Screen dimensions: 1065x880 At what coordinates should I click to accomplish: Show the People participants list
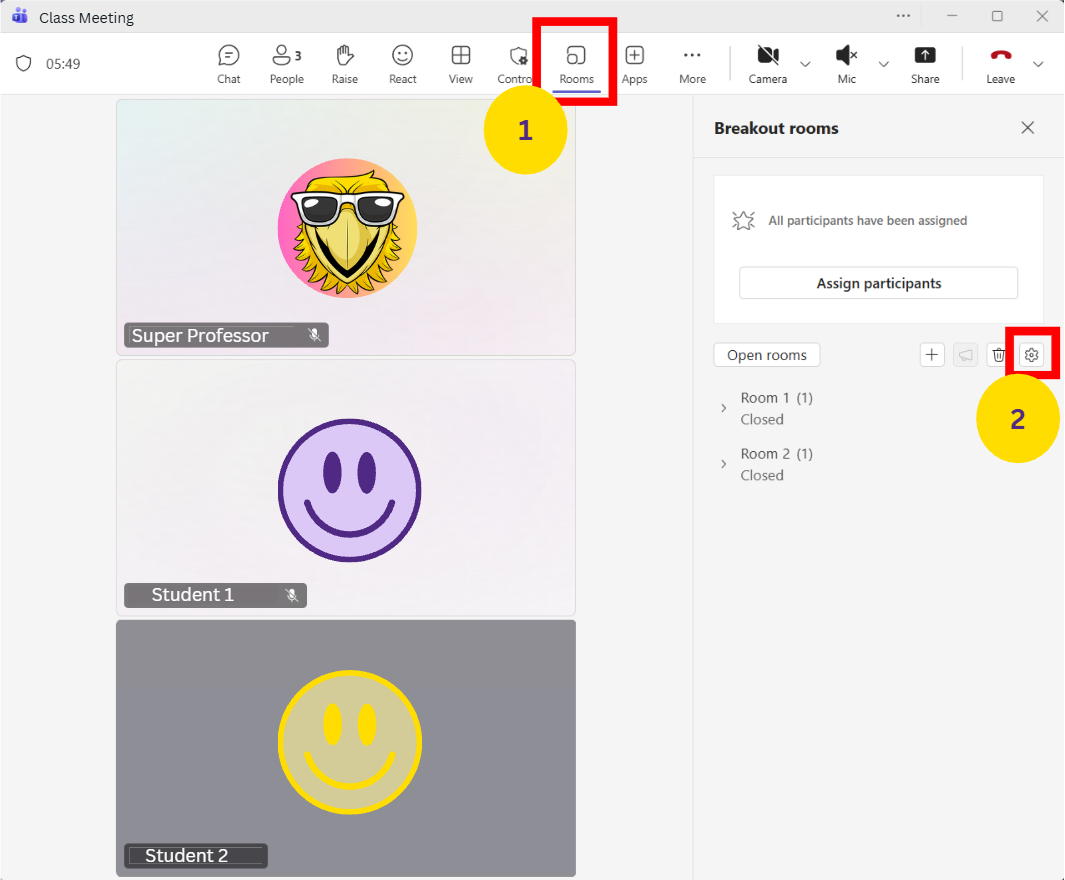286,63
